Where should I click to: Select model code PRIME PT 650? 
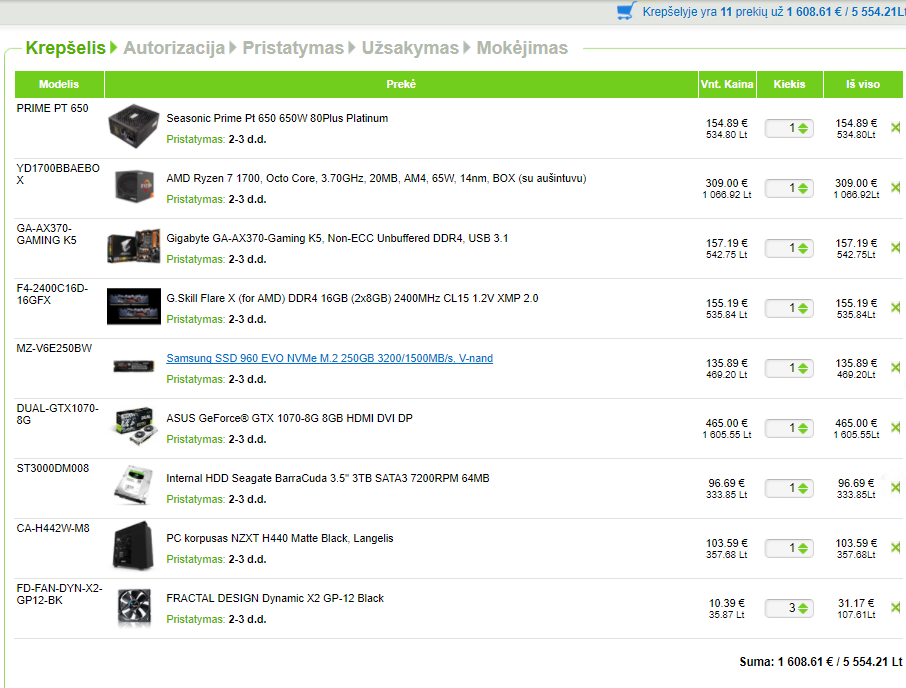[x=53, y=109]
